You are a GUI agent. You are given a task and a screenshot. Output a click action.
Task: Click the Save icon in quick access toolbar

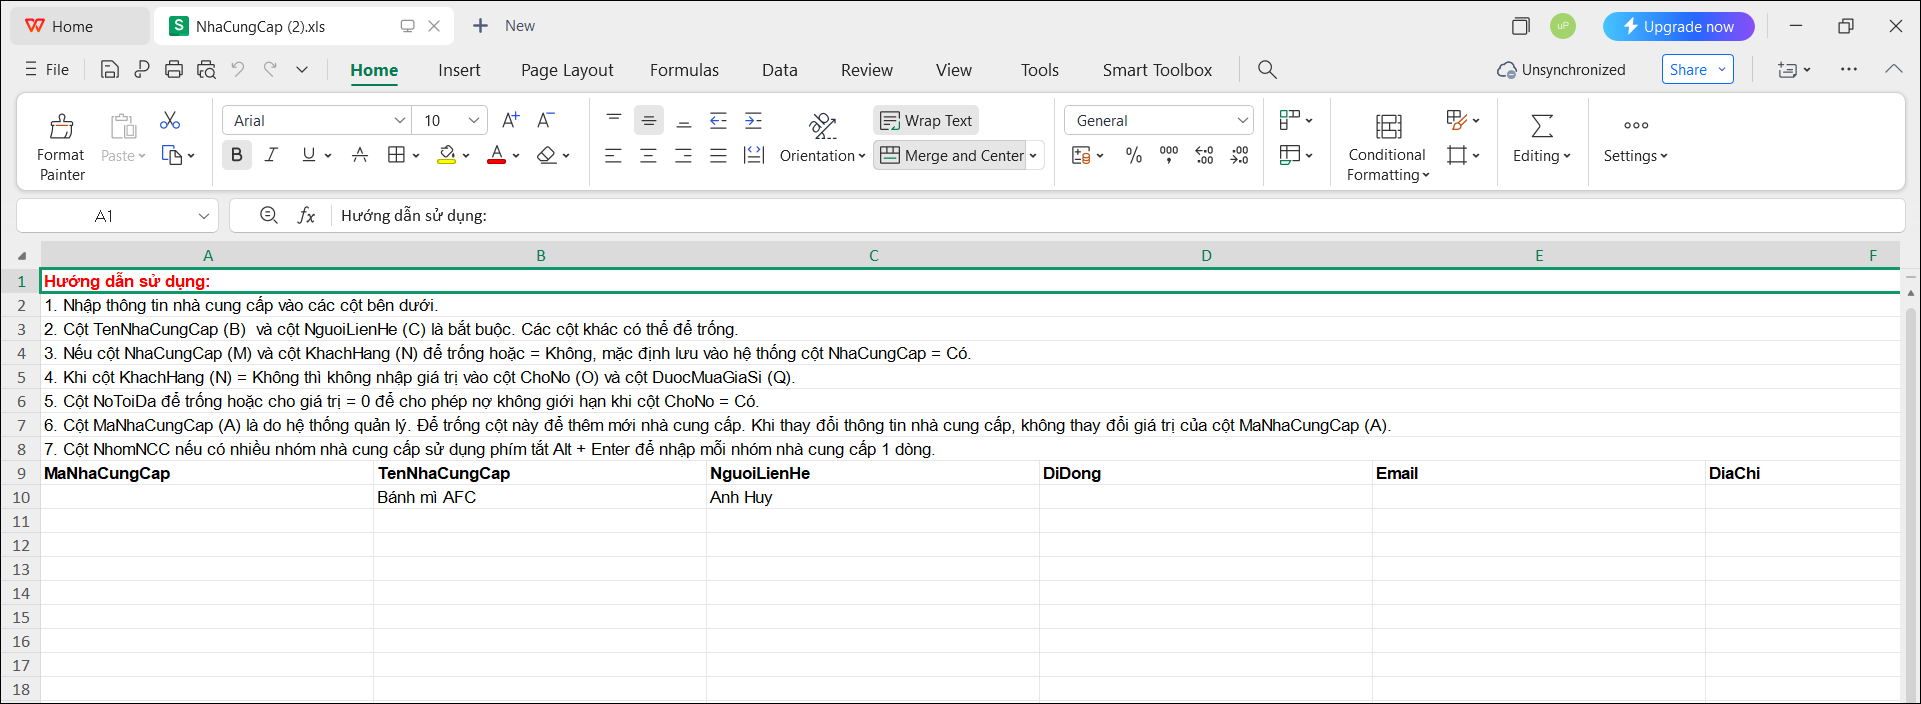pos(110,69)
